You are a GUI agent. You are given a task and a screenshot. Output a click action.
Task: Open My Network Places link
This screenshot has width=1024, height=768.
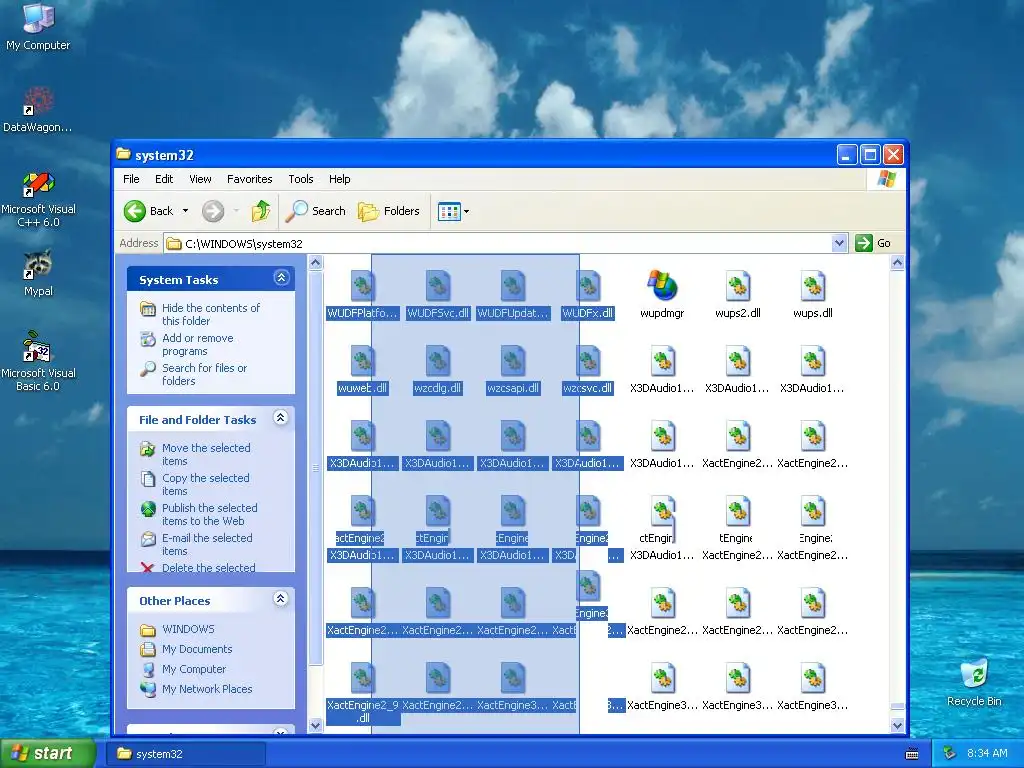pos(207,689)
